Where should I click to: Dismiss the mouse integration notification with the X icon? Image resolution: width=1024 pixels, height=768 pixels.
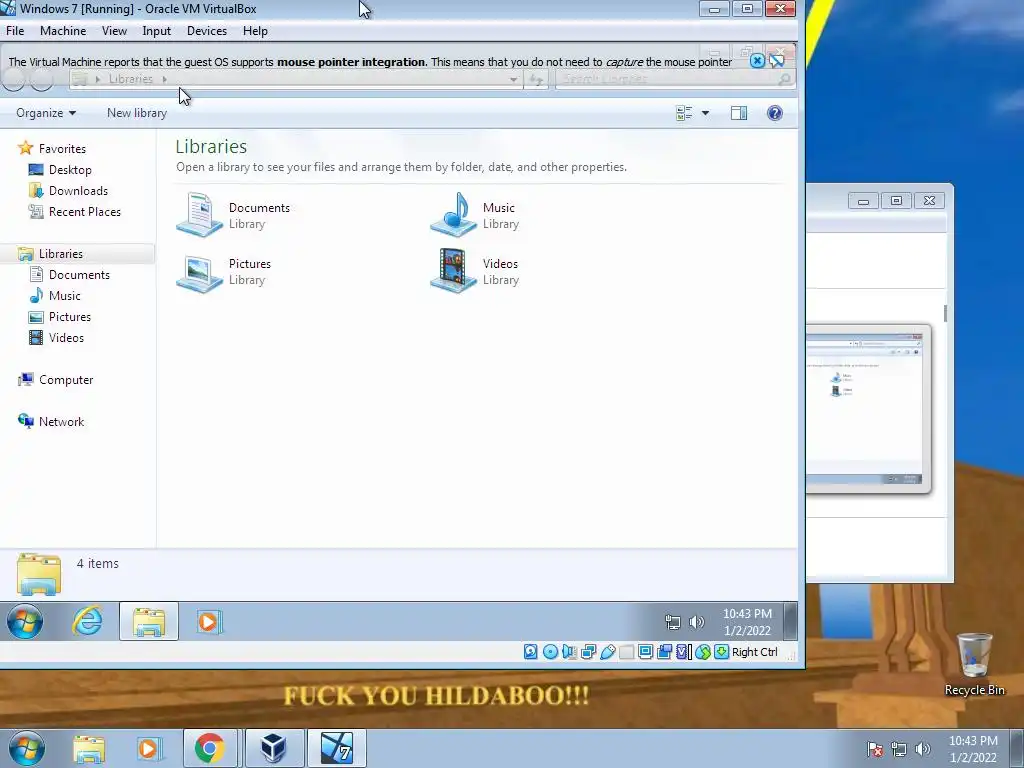point(757,61)
